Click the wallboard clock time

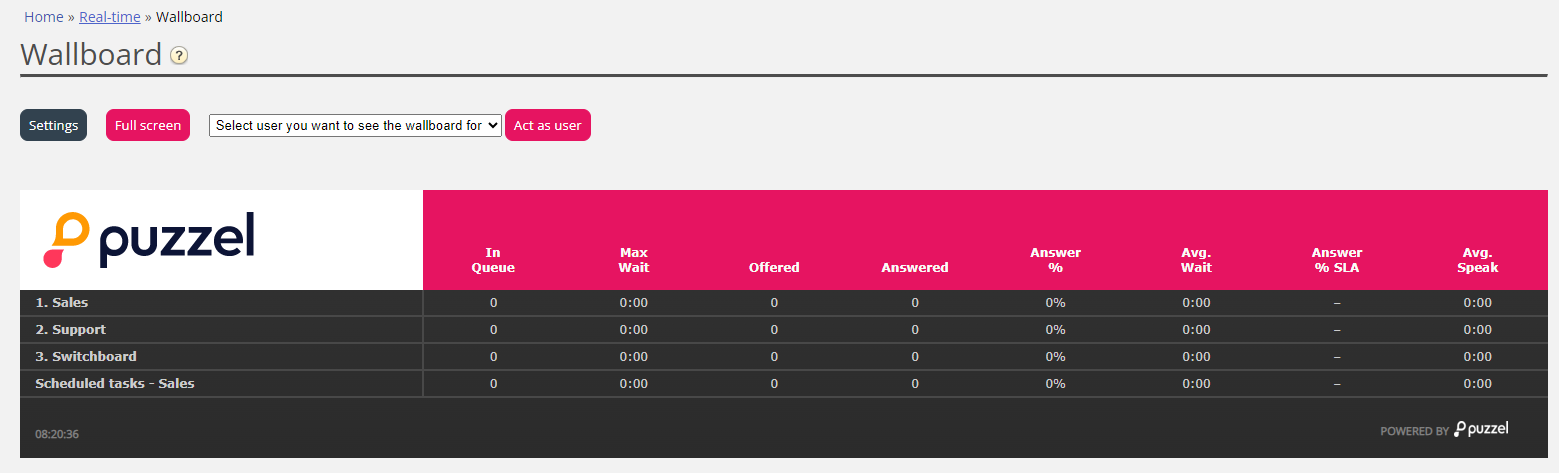(57, 434)
